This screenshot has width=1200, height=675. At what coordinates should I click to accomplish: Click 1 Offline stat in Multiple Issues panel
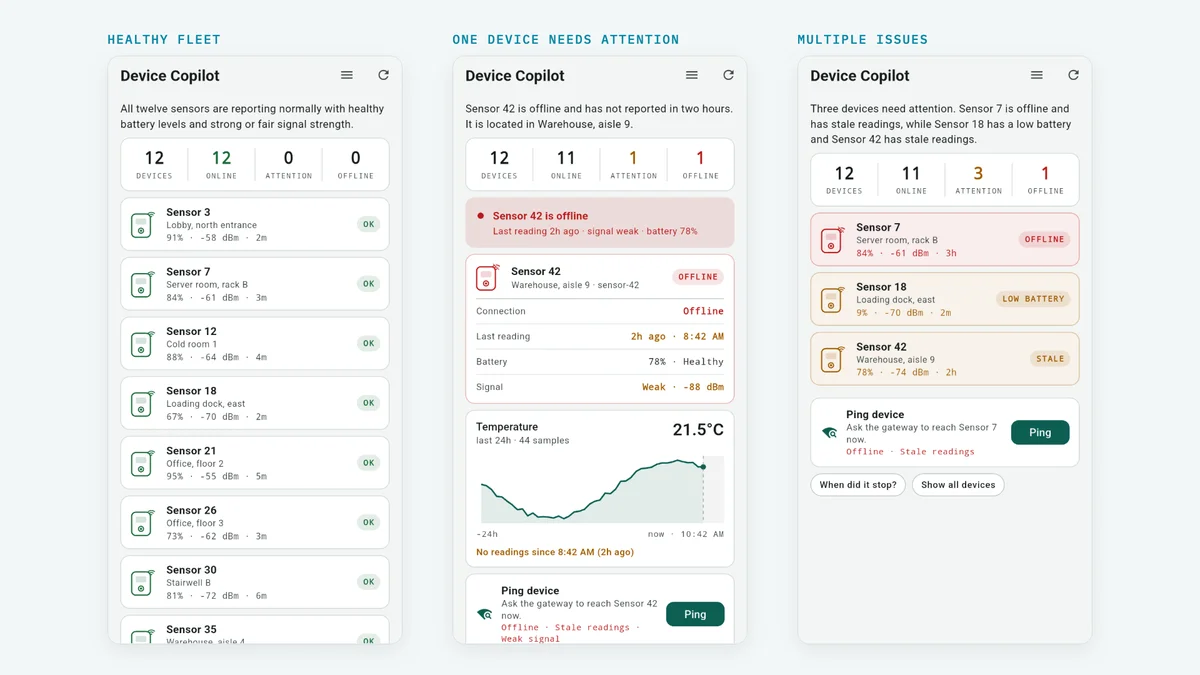pos(1045,179)
